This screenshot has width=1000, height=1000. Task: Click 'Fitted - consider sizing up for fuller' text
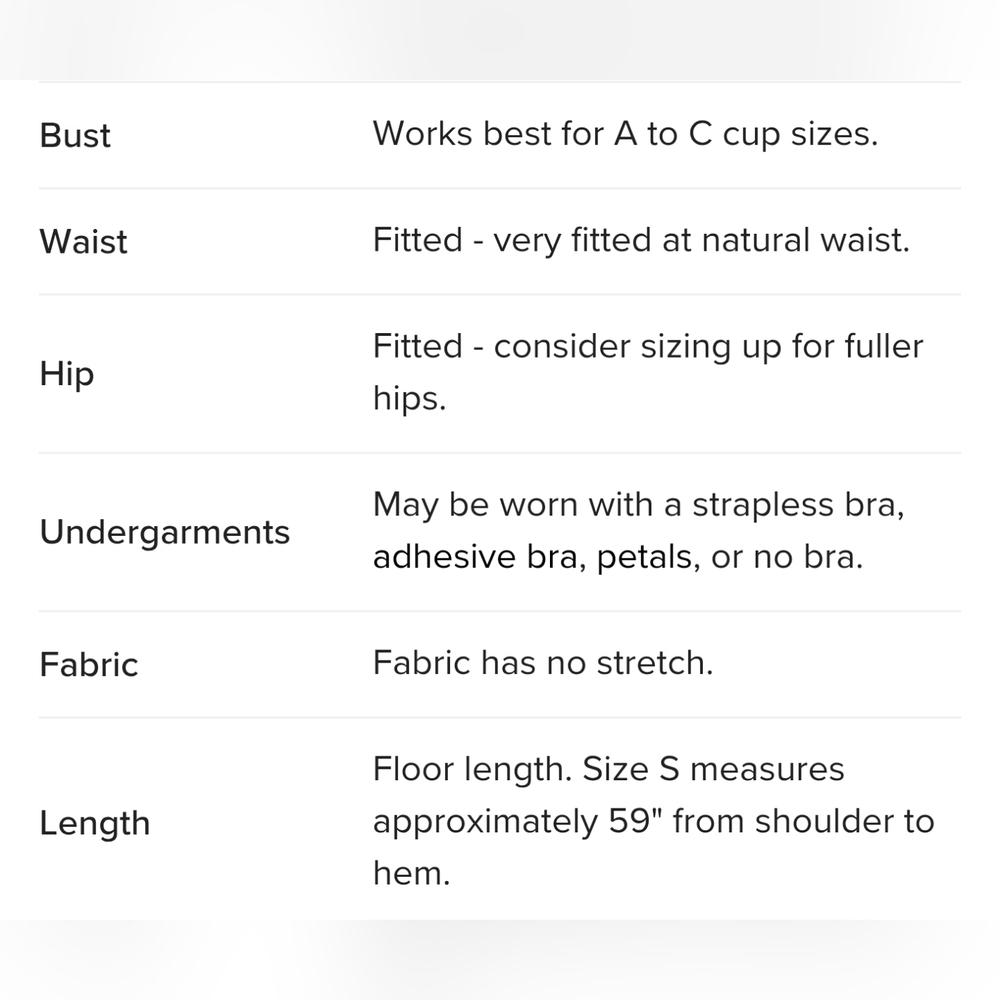coord(647,348)
